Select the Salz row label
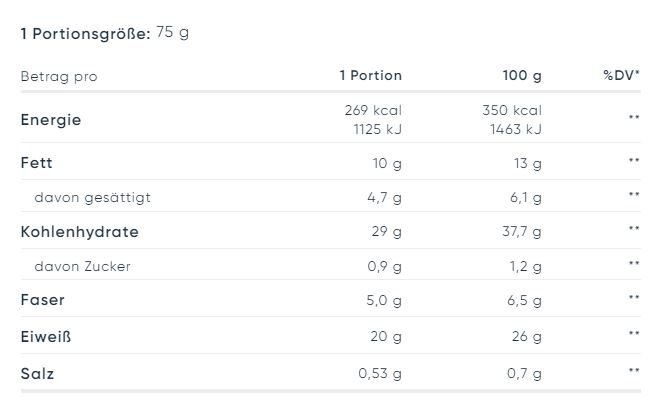The width and height of the screenshot is (660, 401). (37, 374)
